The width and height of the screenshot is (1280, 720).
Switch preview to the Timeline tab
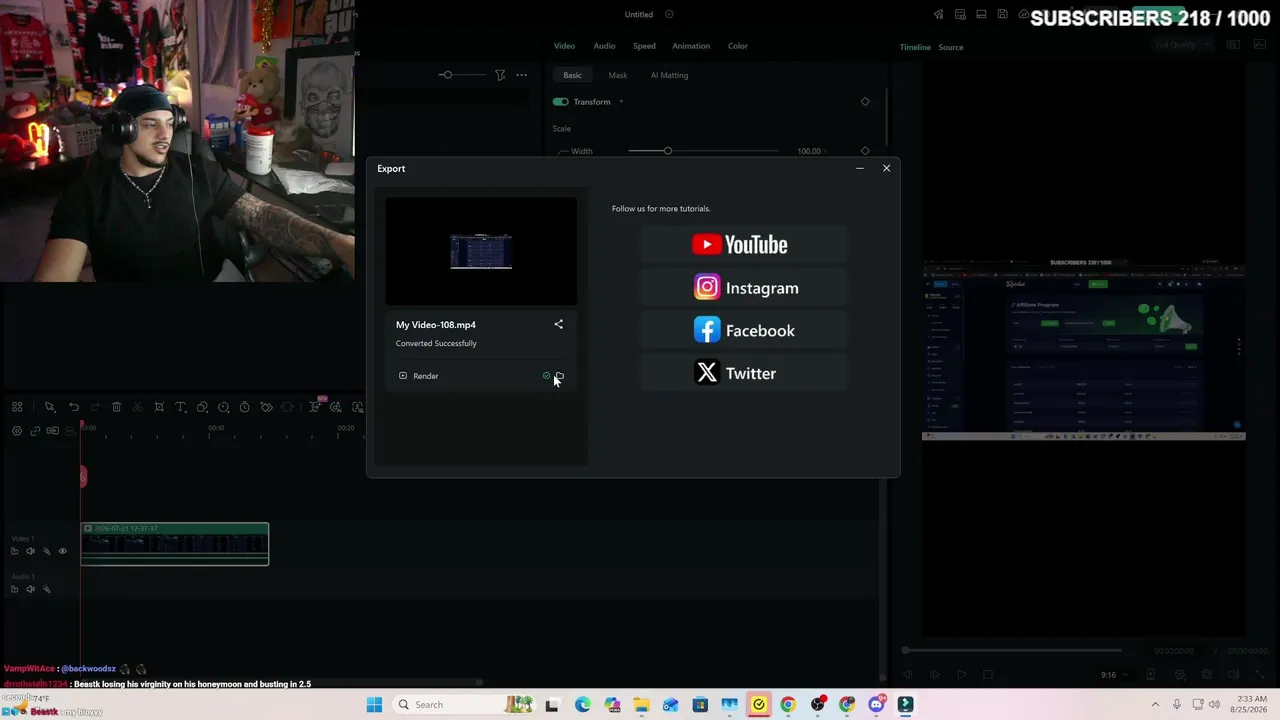(x=915, y=47)
